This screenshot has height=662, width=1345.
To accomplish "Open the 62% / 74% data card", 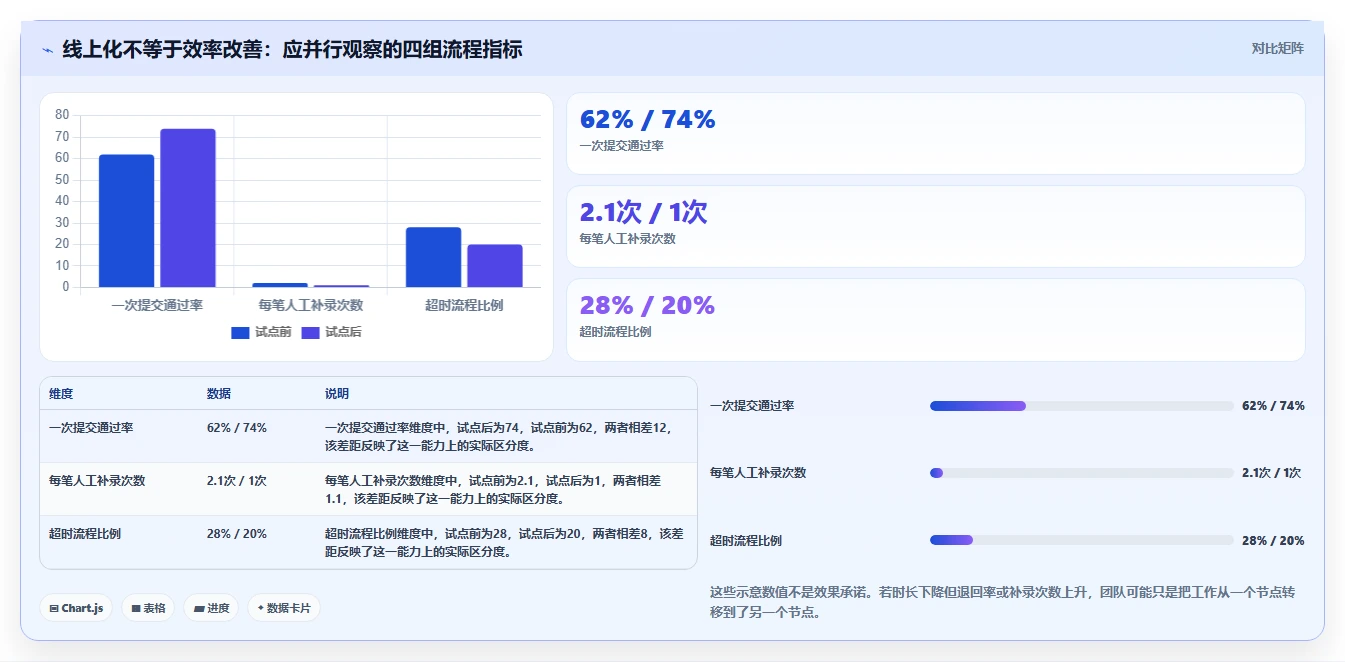I will click(935, 134).
